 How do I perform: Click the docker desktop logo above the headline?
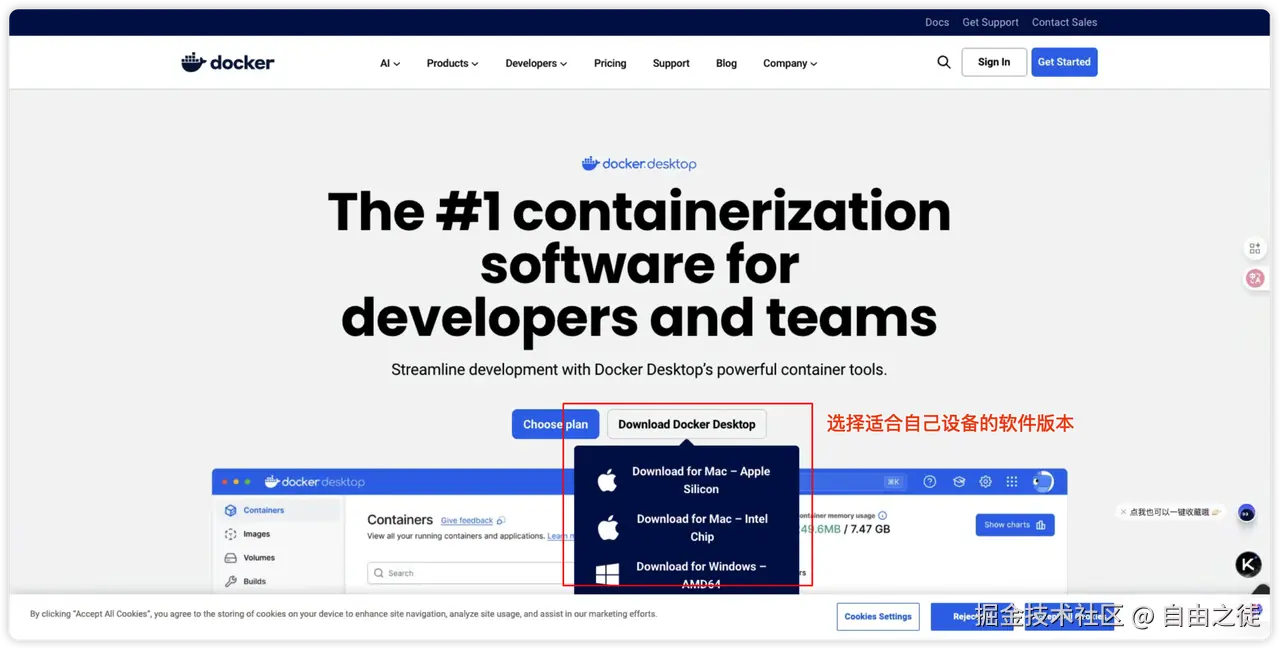(639, 164)
